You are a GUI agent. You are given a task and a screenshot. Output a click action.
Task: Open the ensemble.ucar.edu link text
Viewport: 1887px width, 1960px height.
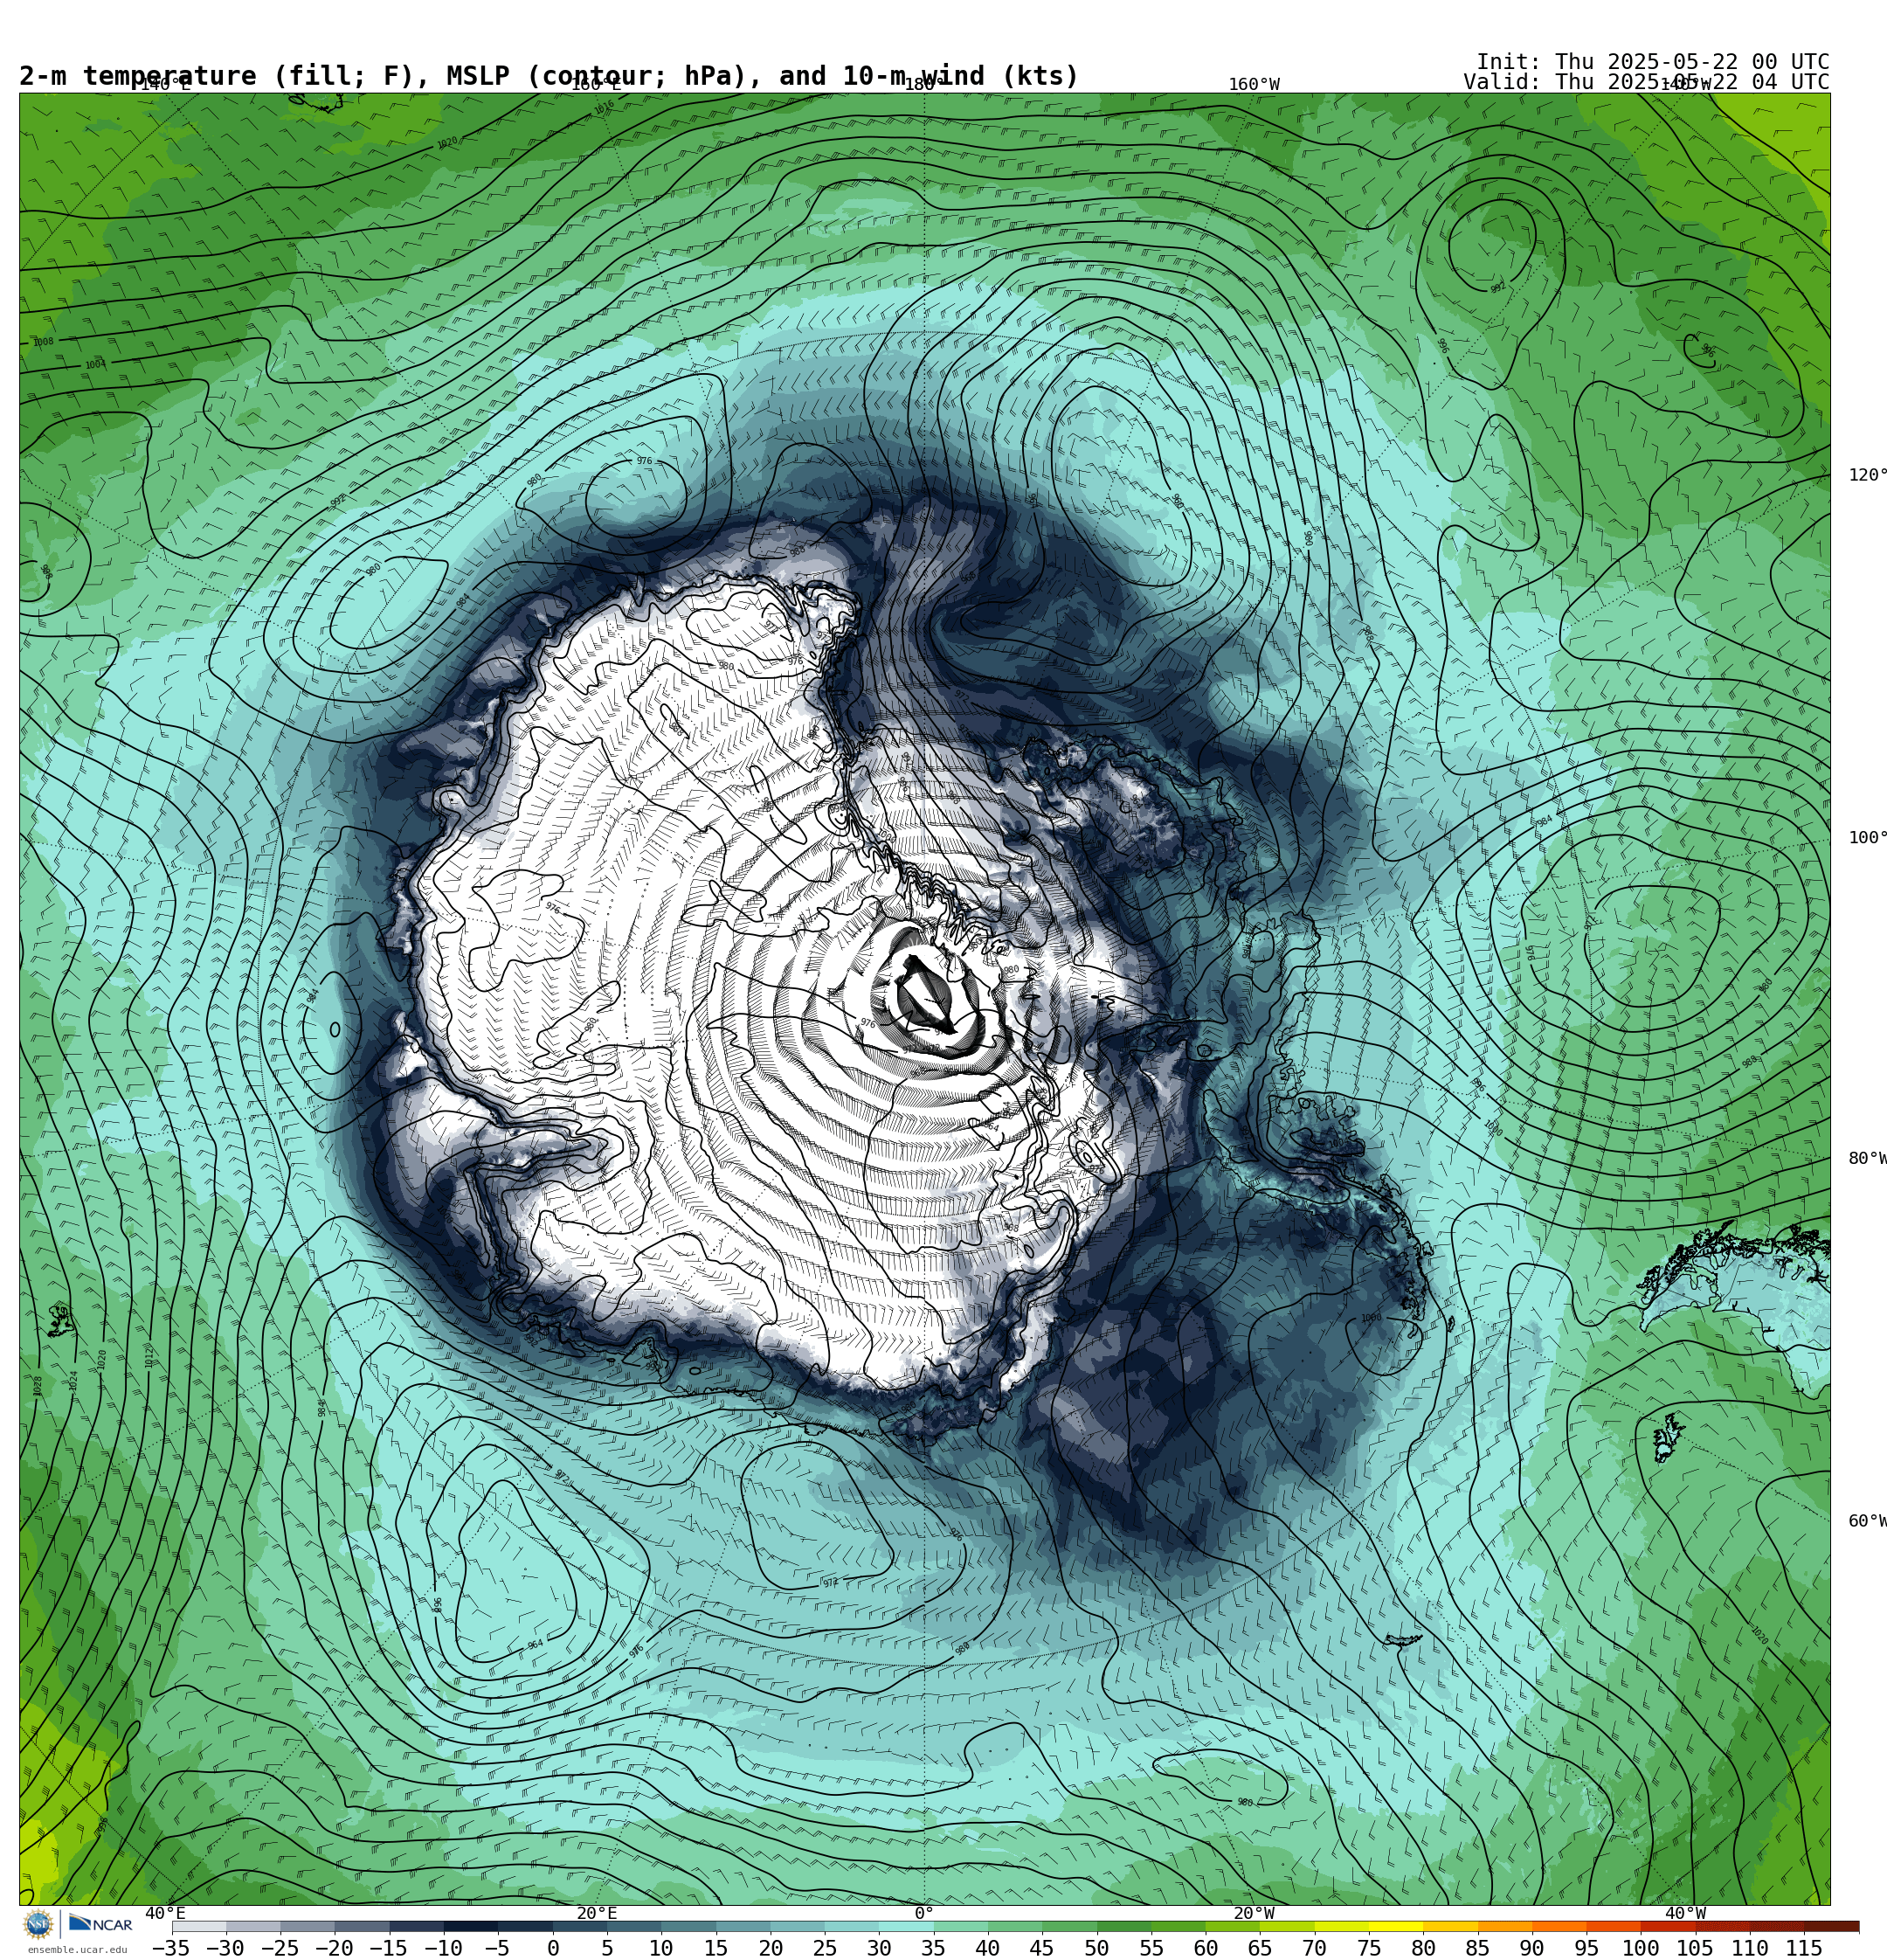[x=77, y=1949]
